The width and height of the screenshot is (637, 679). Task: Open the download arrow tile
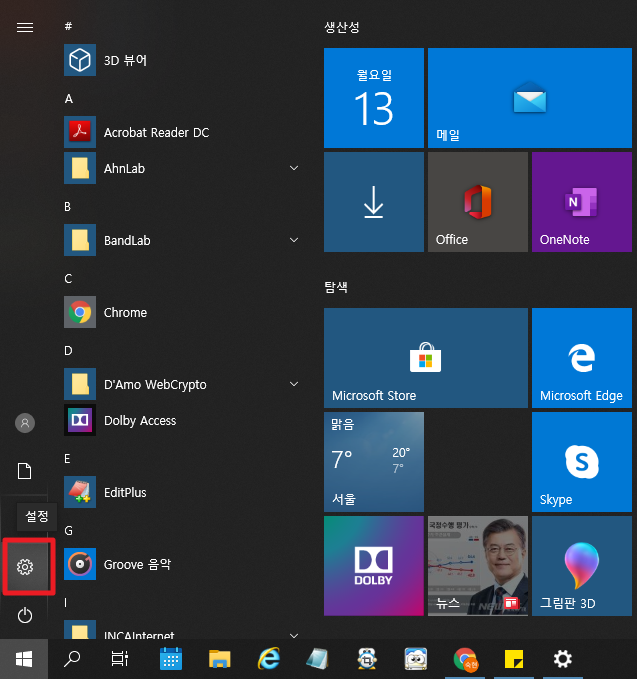(x=374, y=202)
